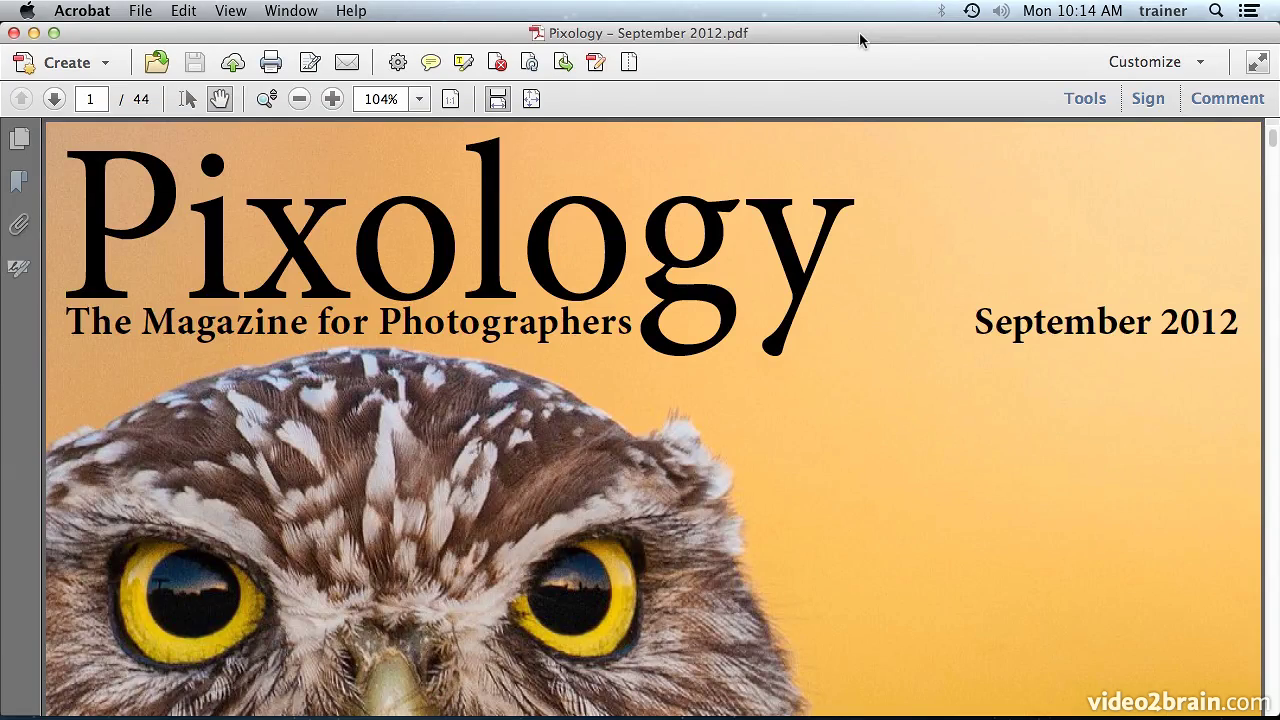Click the Spotlight search icon
This screenshot has width=1280, height=720.
click(x=1216, y=11)
